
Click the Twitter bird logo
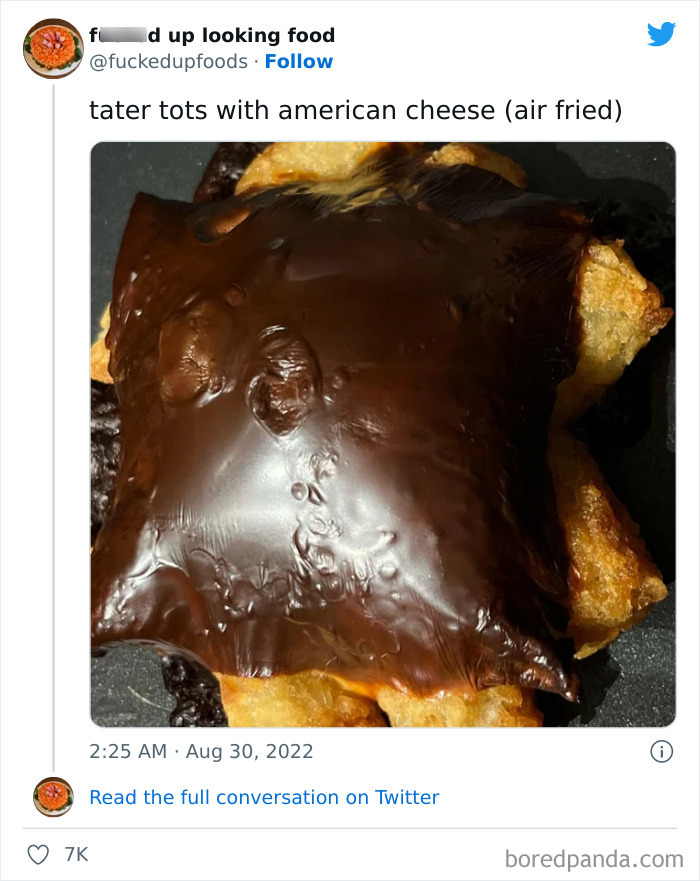point(661,34)
